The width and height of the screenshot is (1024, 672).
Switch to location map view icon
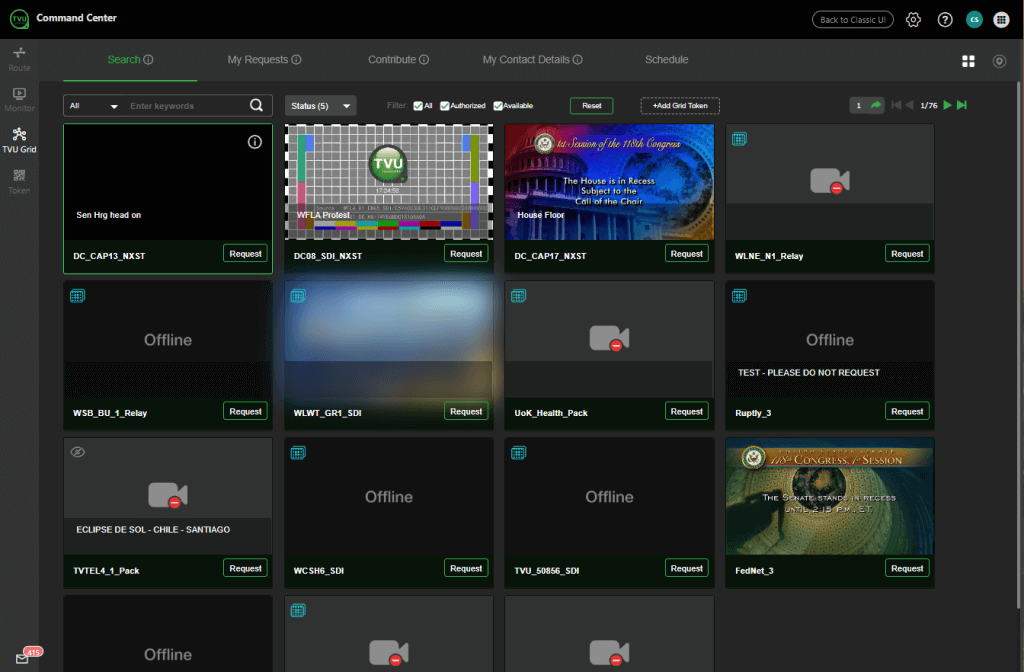[999, 61]
